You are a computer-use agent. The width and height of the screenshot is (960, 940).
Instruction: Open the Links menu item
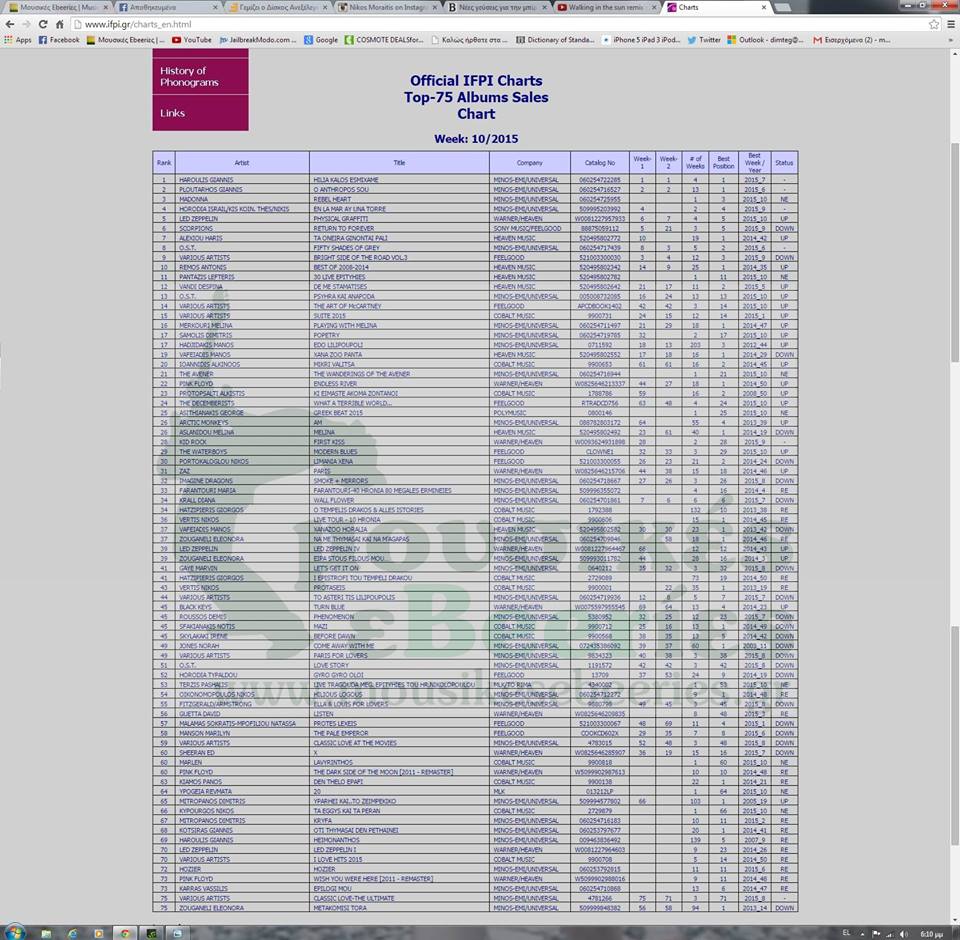[200, 113]
